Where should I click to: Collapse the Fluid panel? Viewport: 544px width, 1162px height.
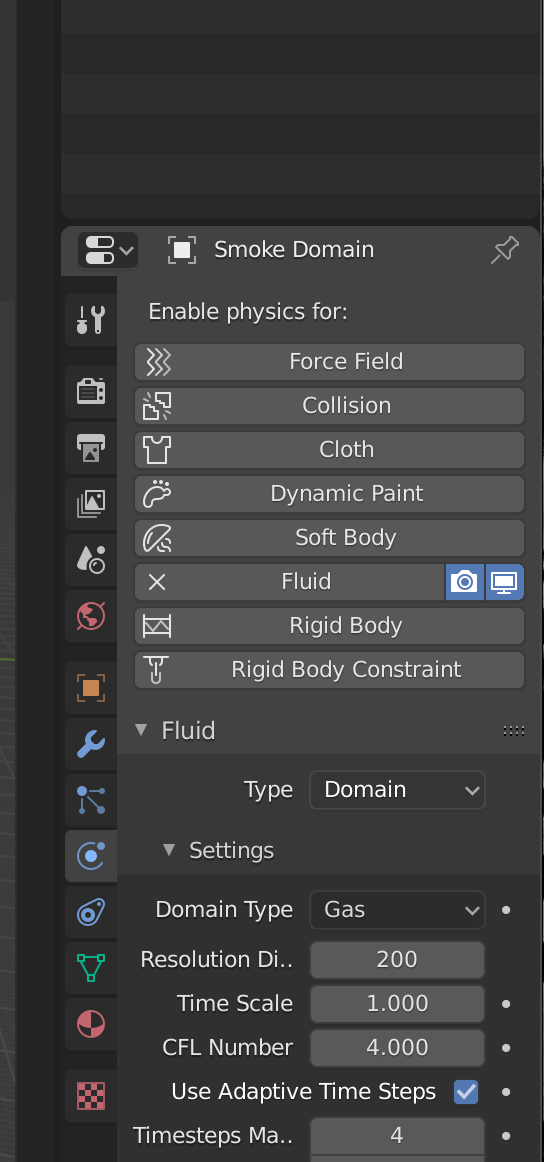141,731
